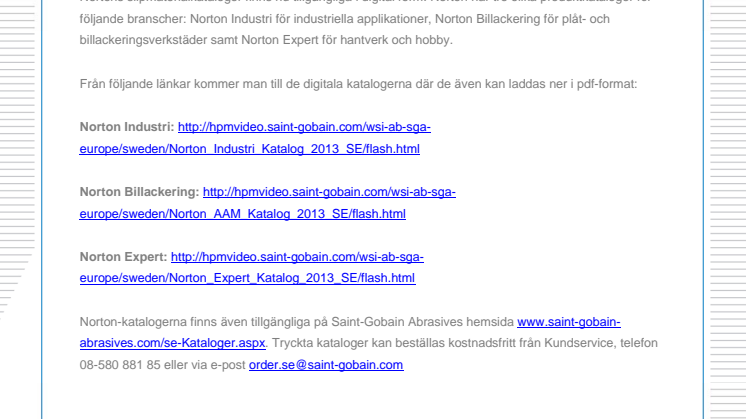This screenshot has height=419, width=746.
Task: Click the bold "Norton Billackering:" label
Action: [139, 192]
